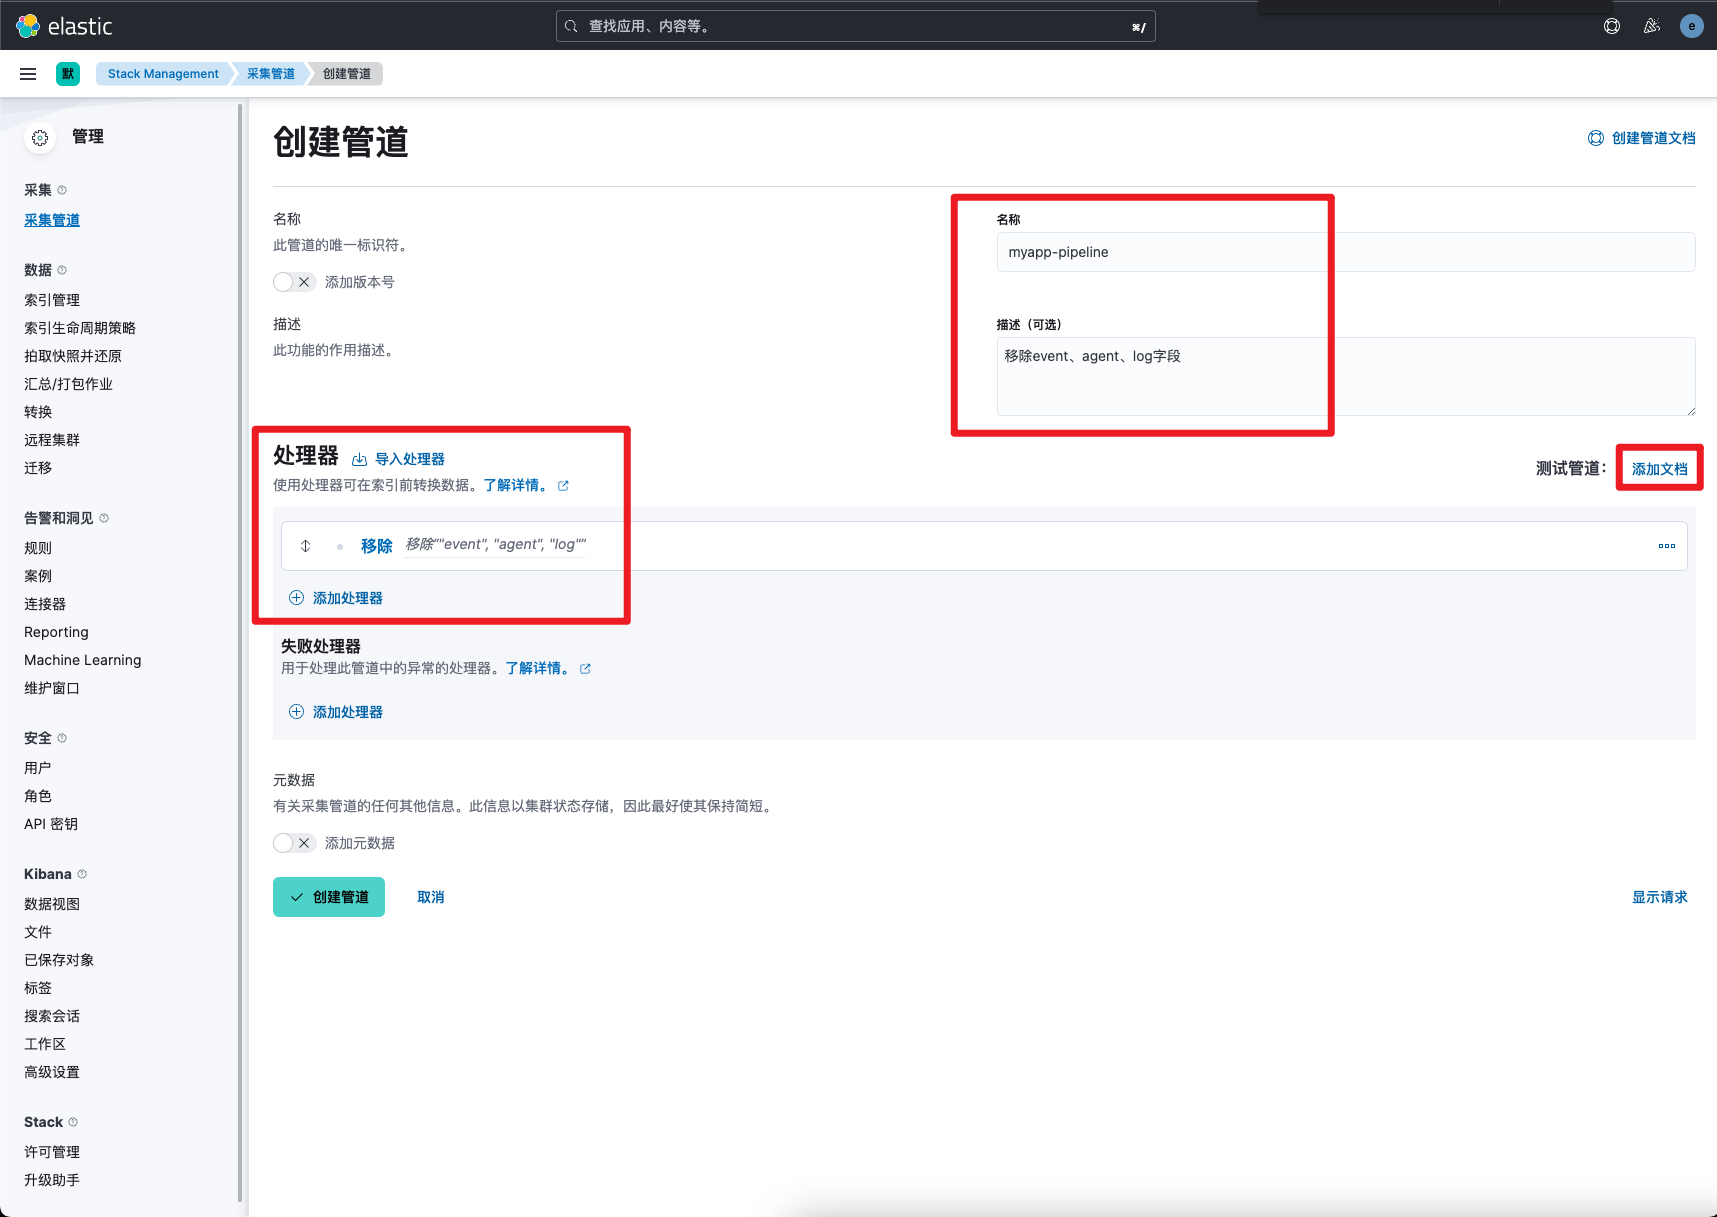Screen dimensions: 1717x1217
Task: Open Machine Learning in the sidebar
Action: click(83, 660)
